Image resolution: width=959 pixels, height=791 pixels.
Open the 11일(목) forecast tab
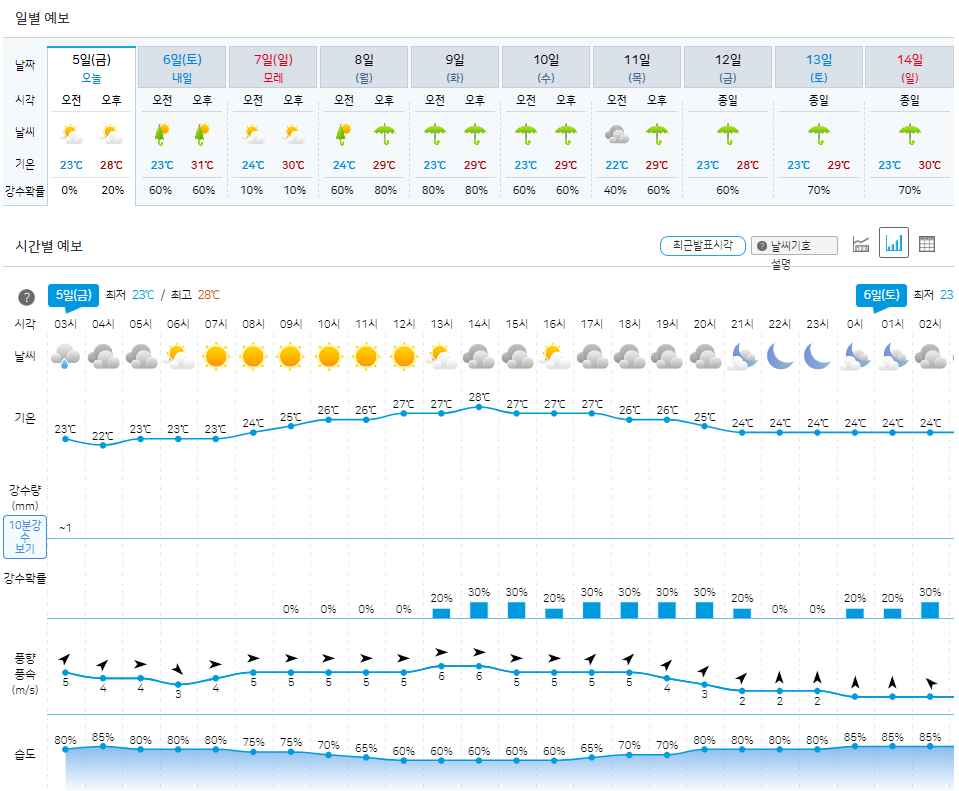pos(637,68)
